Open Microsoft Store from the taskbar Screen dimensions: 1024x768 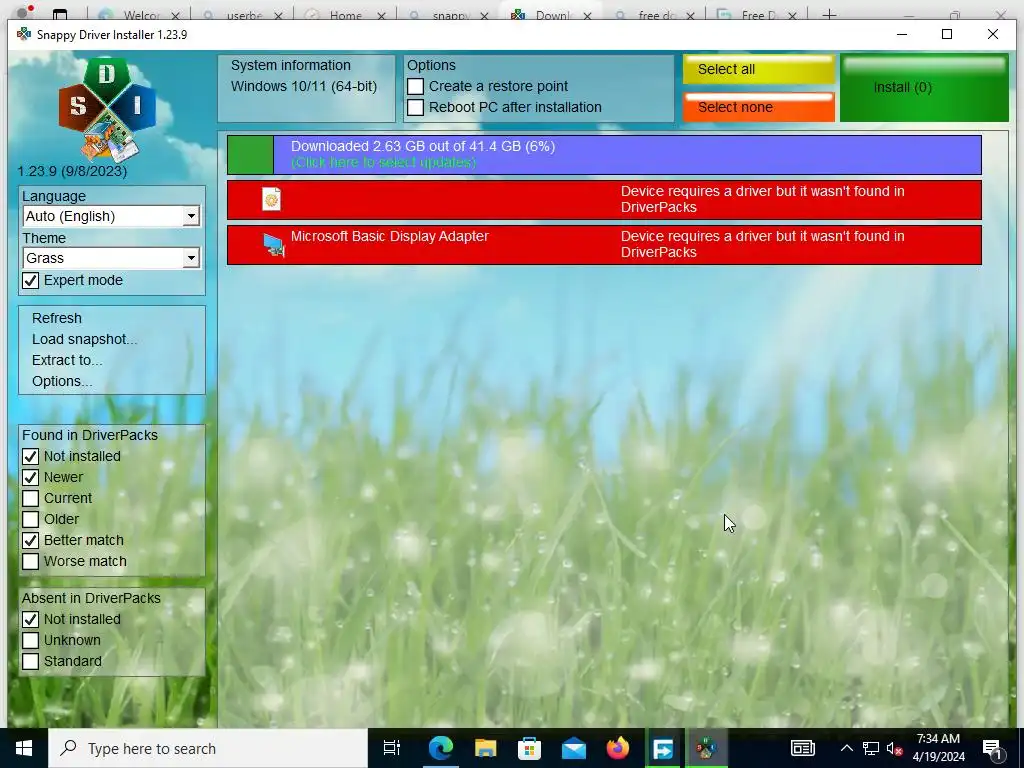coord(530,748)
